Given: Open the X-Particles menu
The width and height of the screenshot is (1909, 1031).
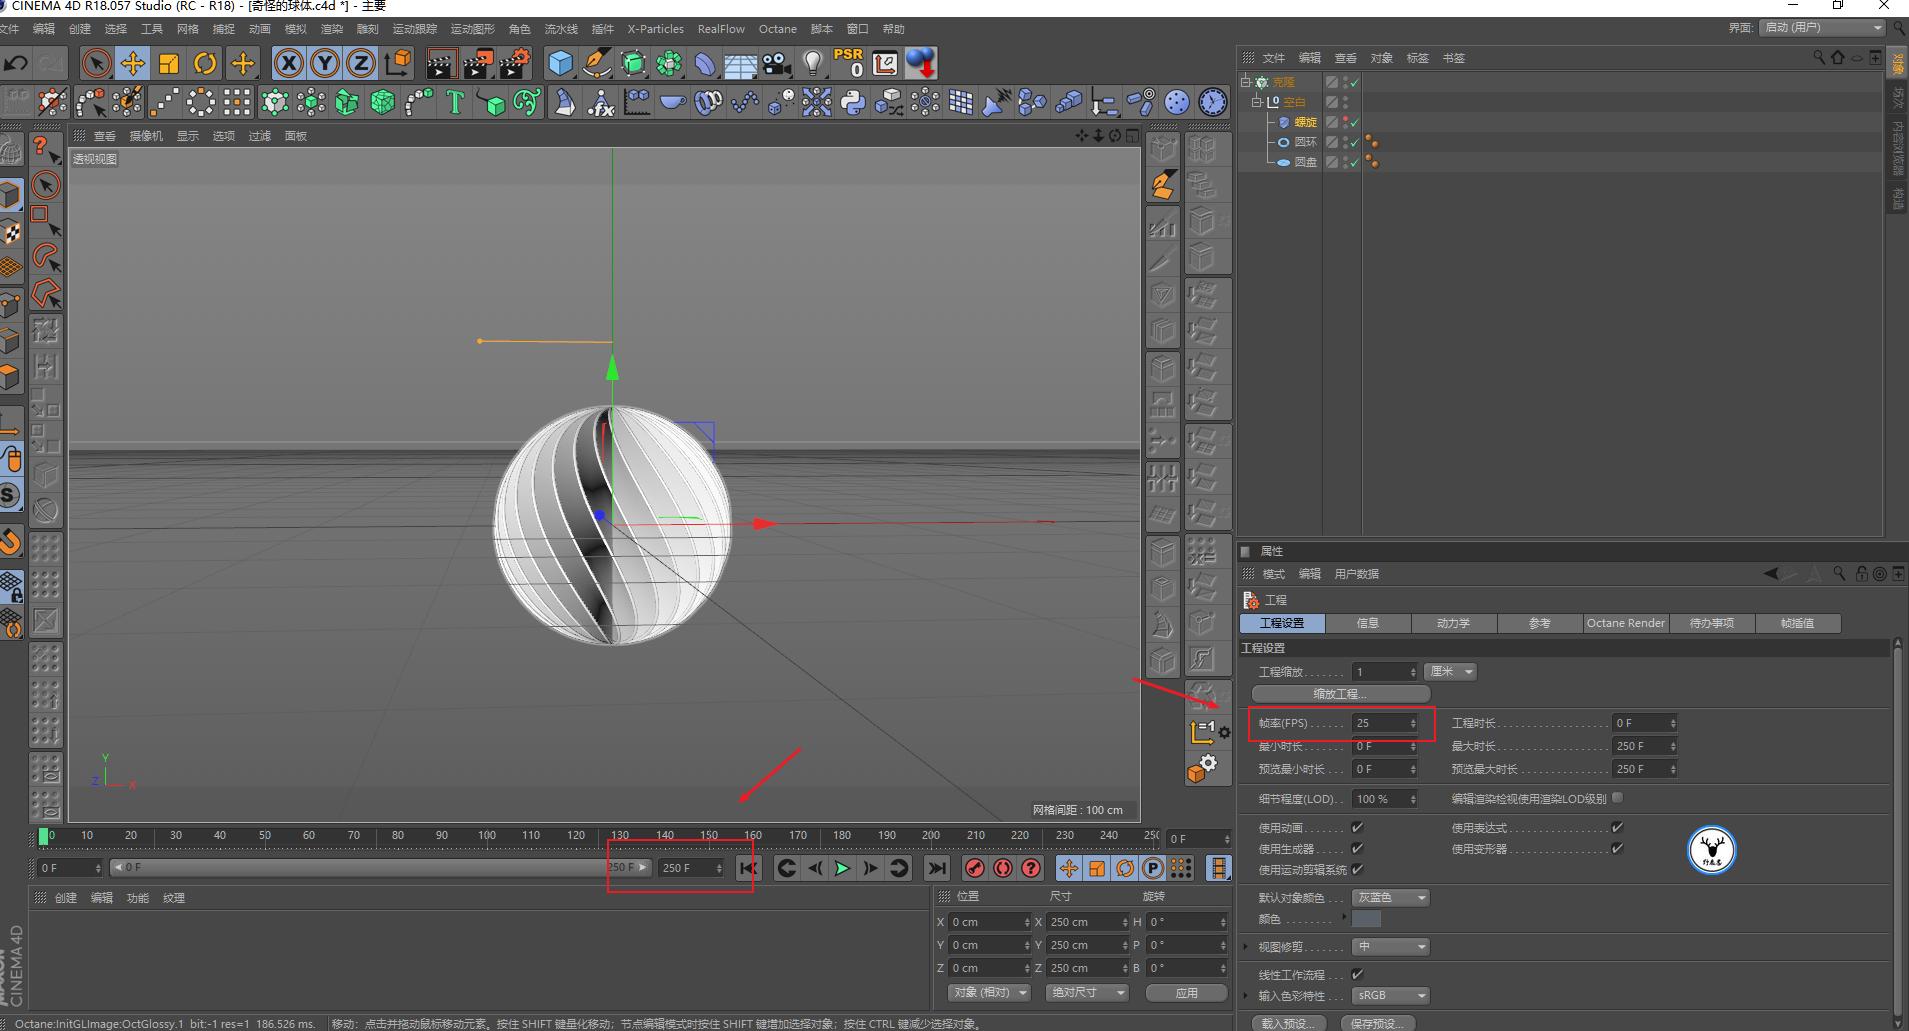Looking at the screenshot, I should 655,28.
